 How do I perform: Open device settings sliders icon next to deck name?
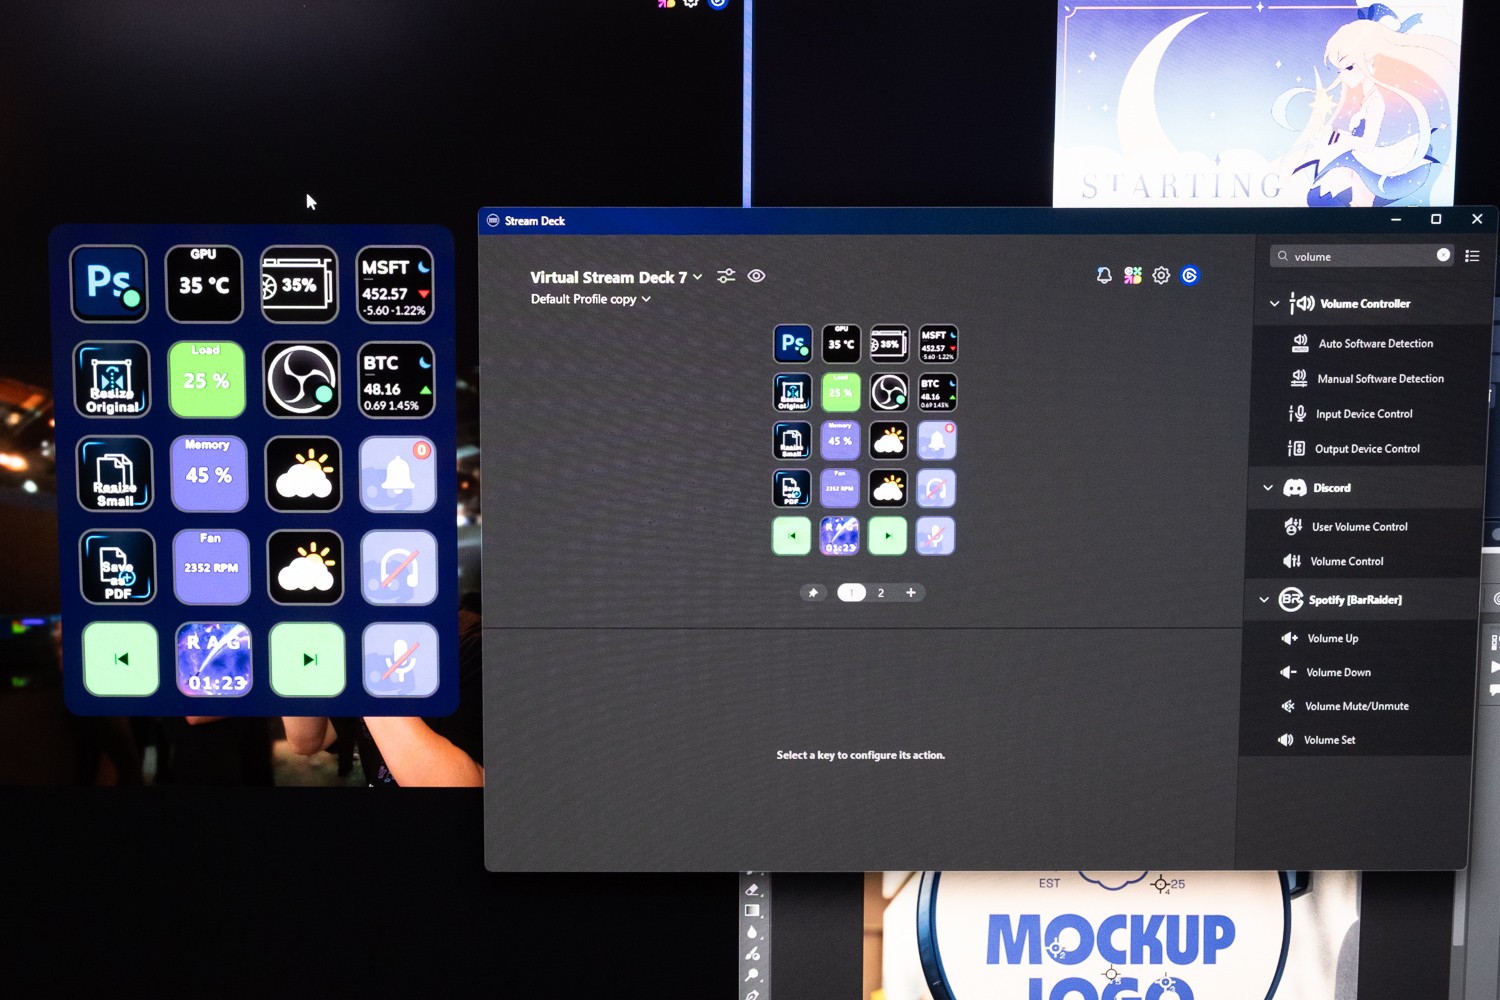[x=726, y=276]
